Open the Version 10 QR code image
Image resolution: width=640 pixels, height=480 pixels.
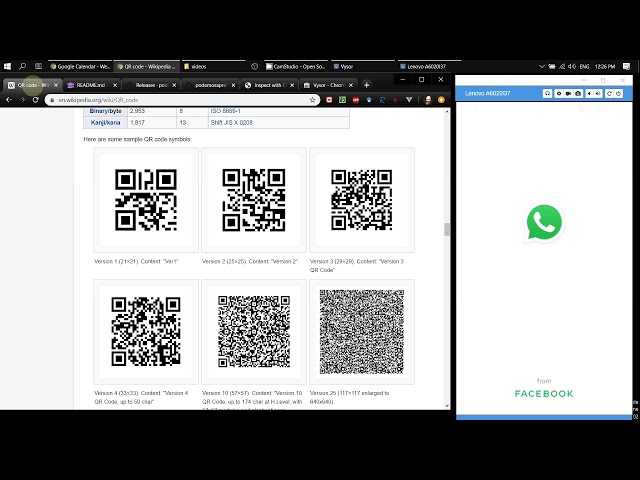[254, 331]
